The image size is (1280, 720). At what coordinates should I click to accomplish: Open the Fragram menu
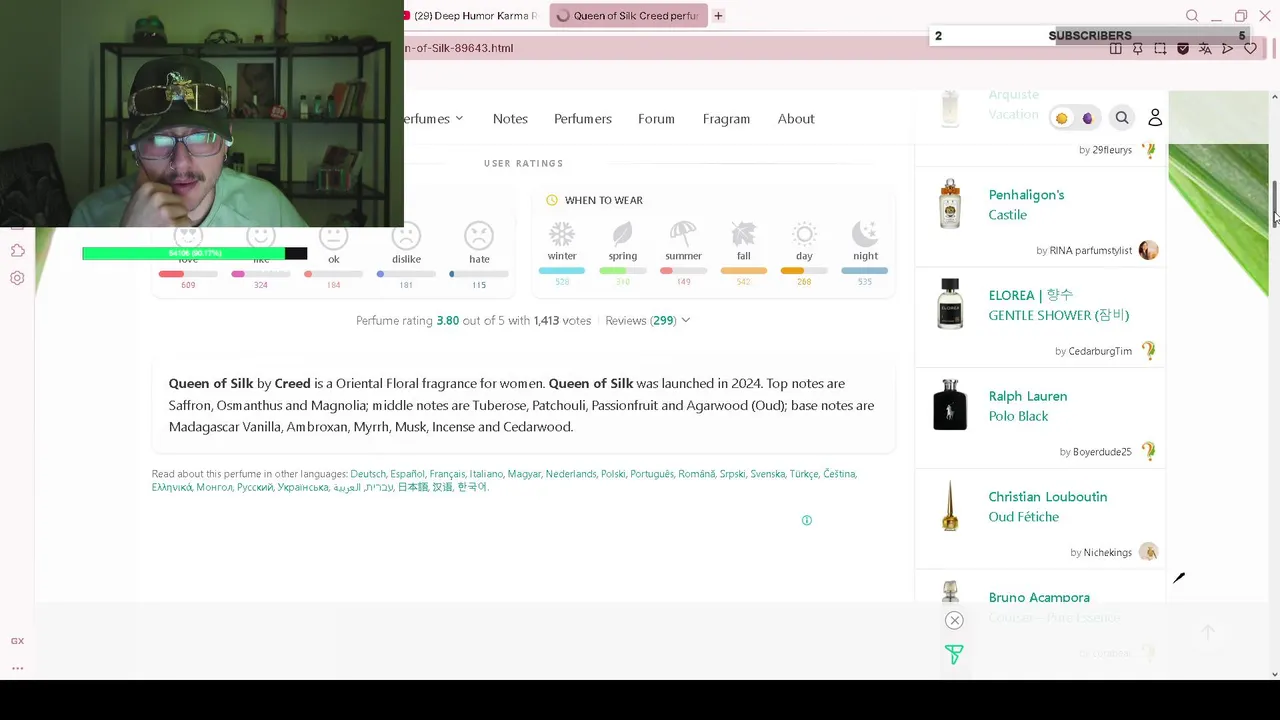point(726,118)
